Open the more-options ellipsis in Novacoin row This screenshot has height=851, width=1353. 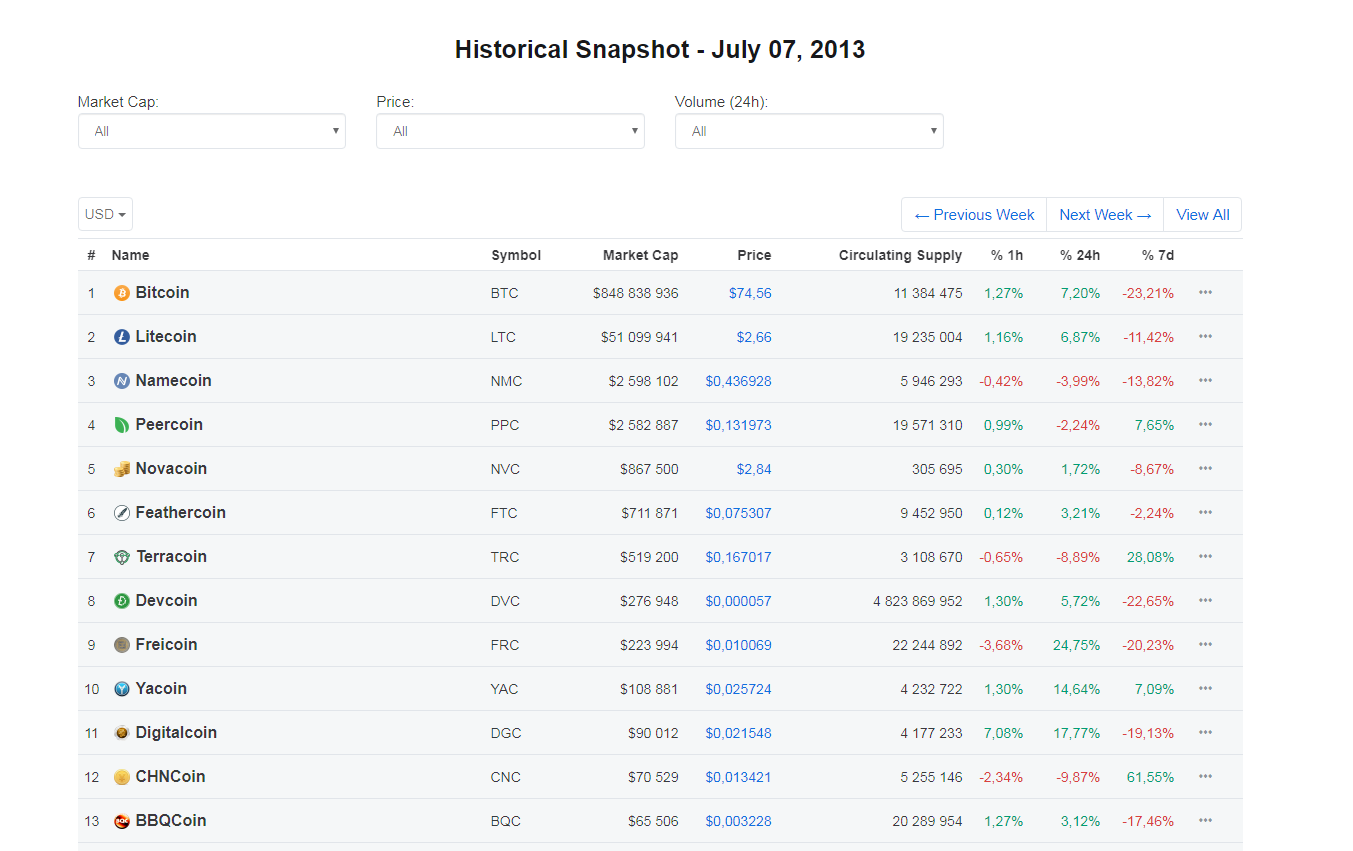pyautogui.click(x=1205, y=469)
